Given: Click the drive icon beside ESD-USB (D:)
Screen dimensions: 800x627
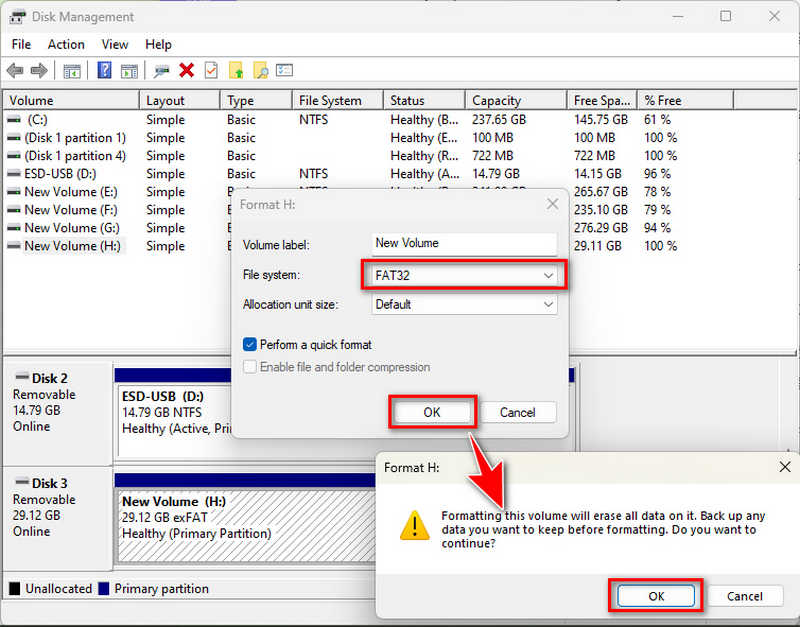Looking at the screenshot, I should coord(14,173).
